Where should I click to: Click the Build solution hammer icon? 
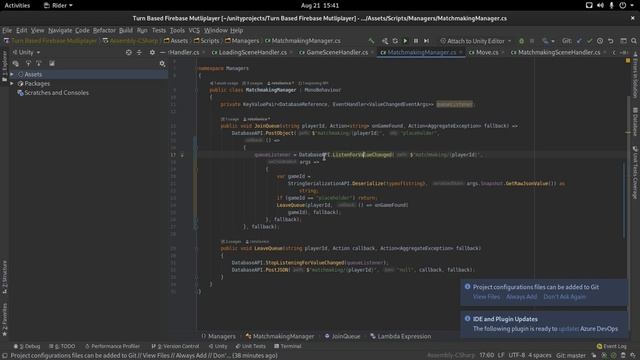pos(371,41)
